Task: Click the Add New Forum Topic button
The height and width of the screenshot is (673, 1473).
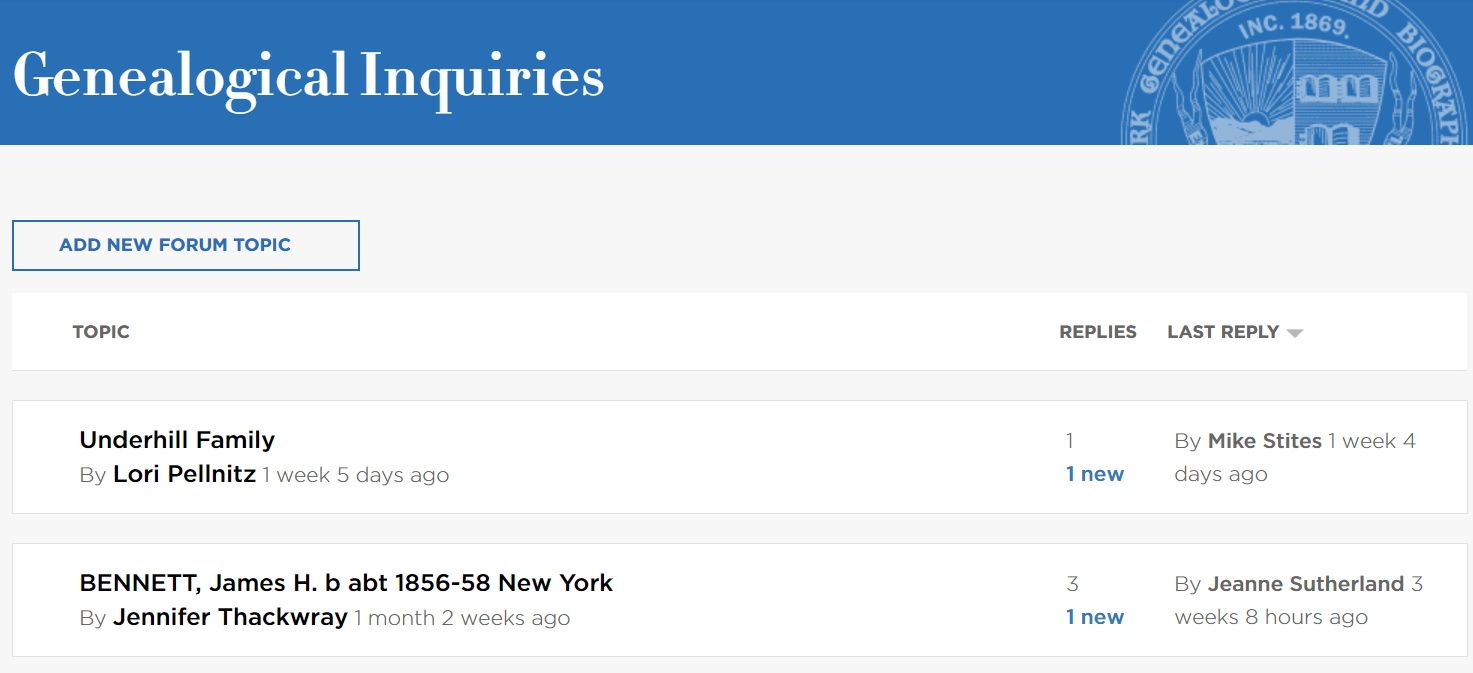Action: click(185, 245)
